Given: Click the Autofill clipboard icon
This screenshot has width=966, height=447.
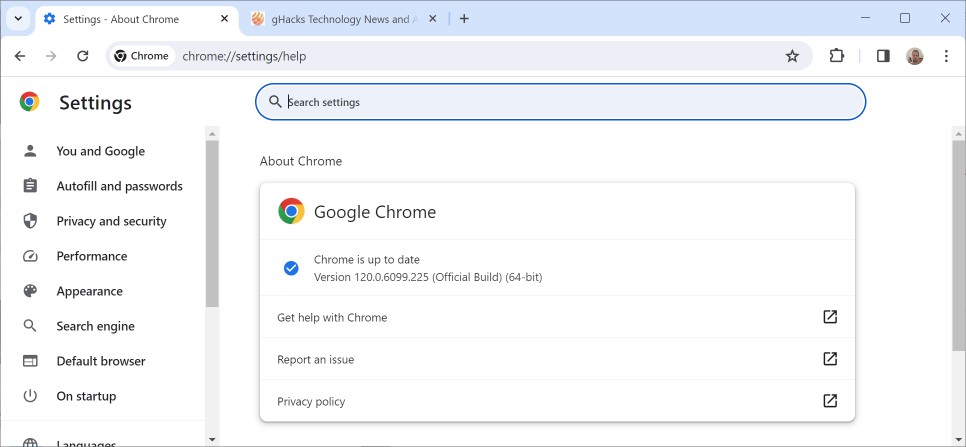Looking at the screenshot, I should 30,186.
